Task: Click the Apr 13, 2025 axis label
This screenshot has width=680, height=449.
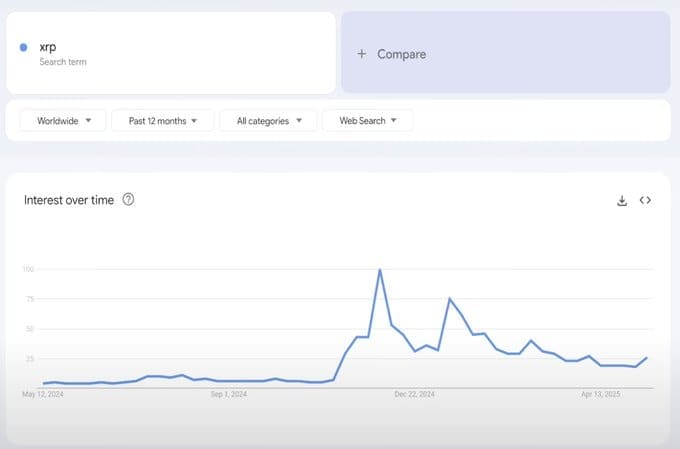Action: 601,394
